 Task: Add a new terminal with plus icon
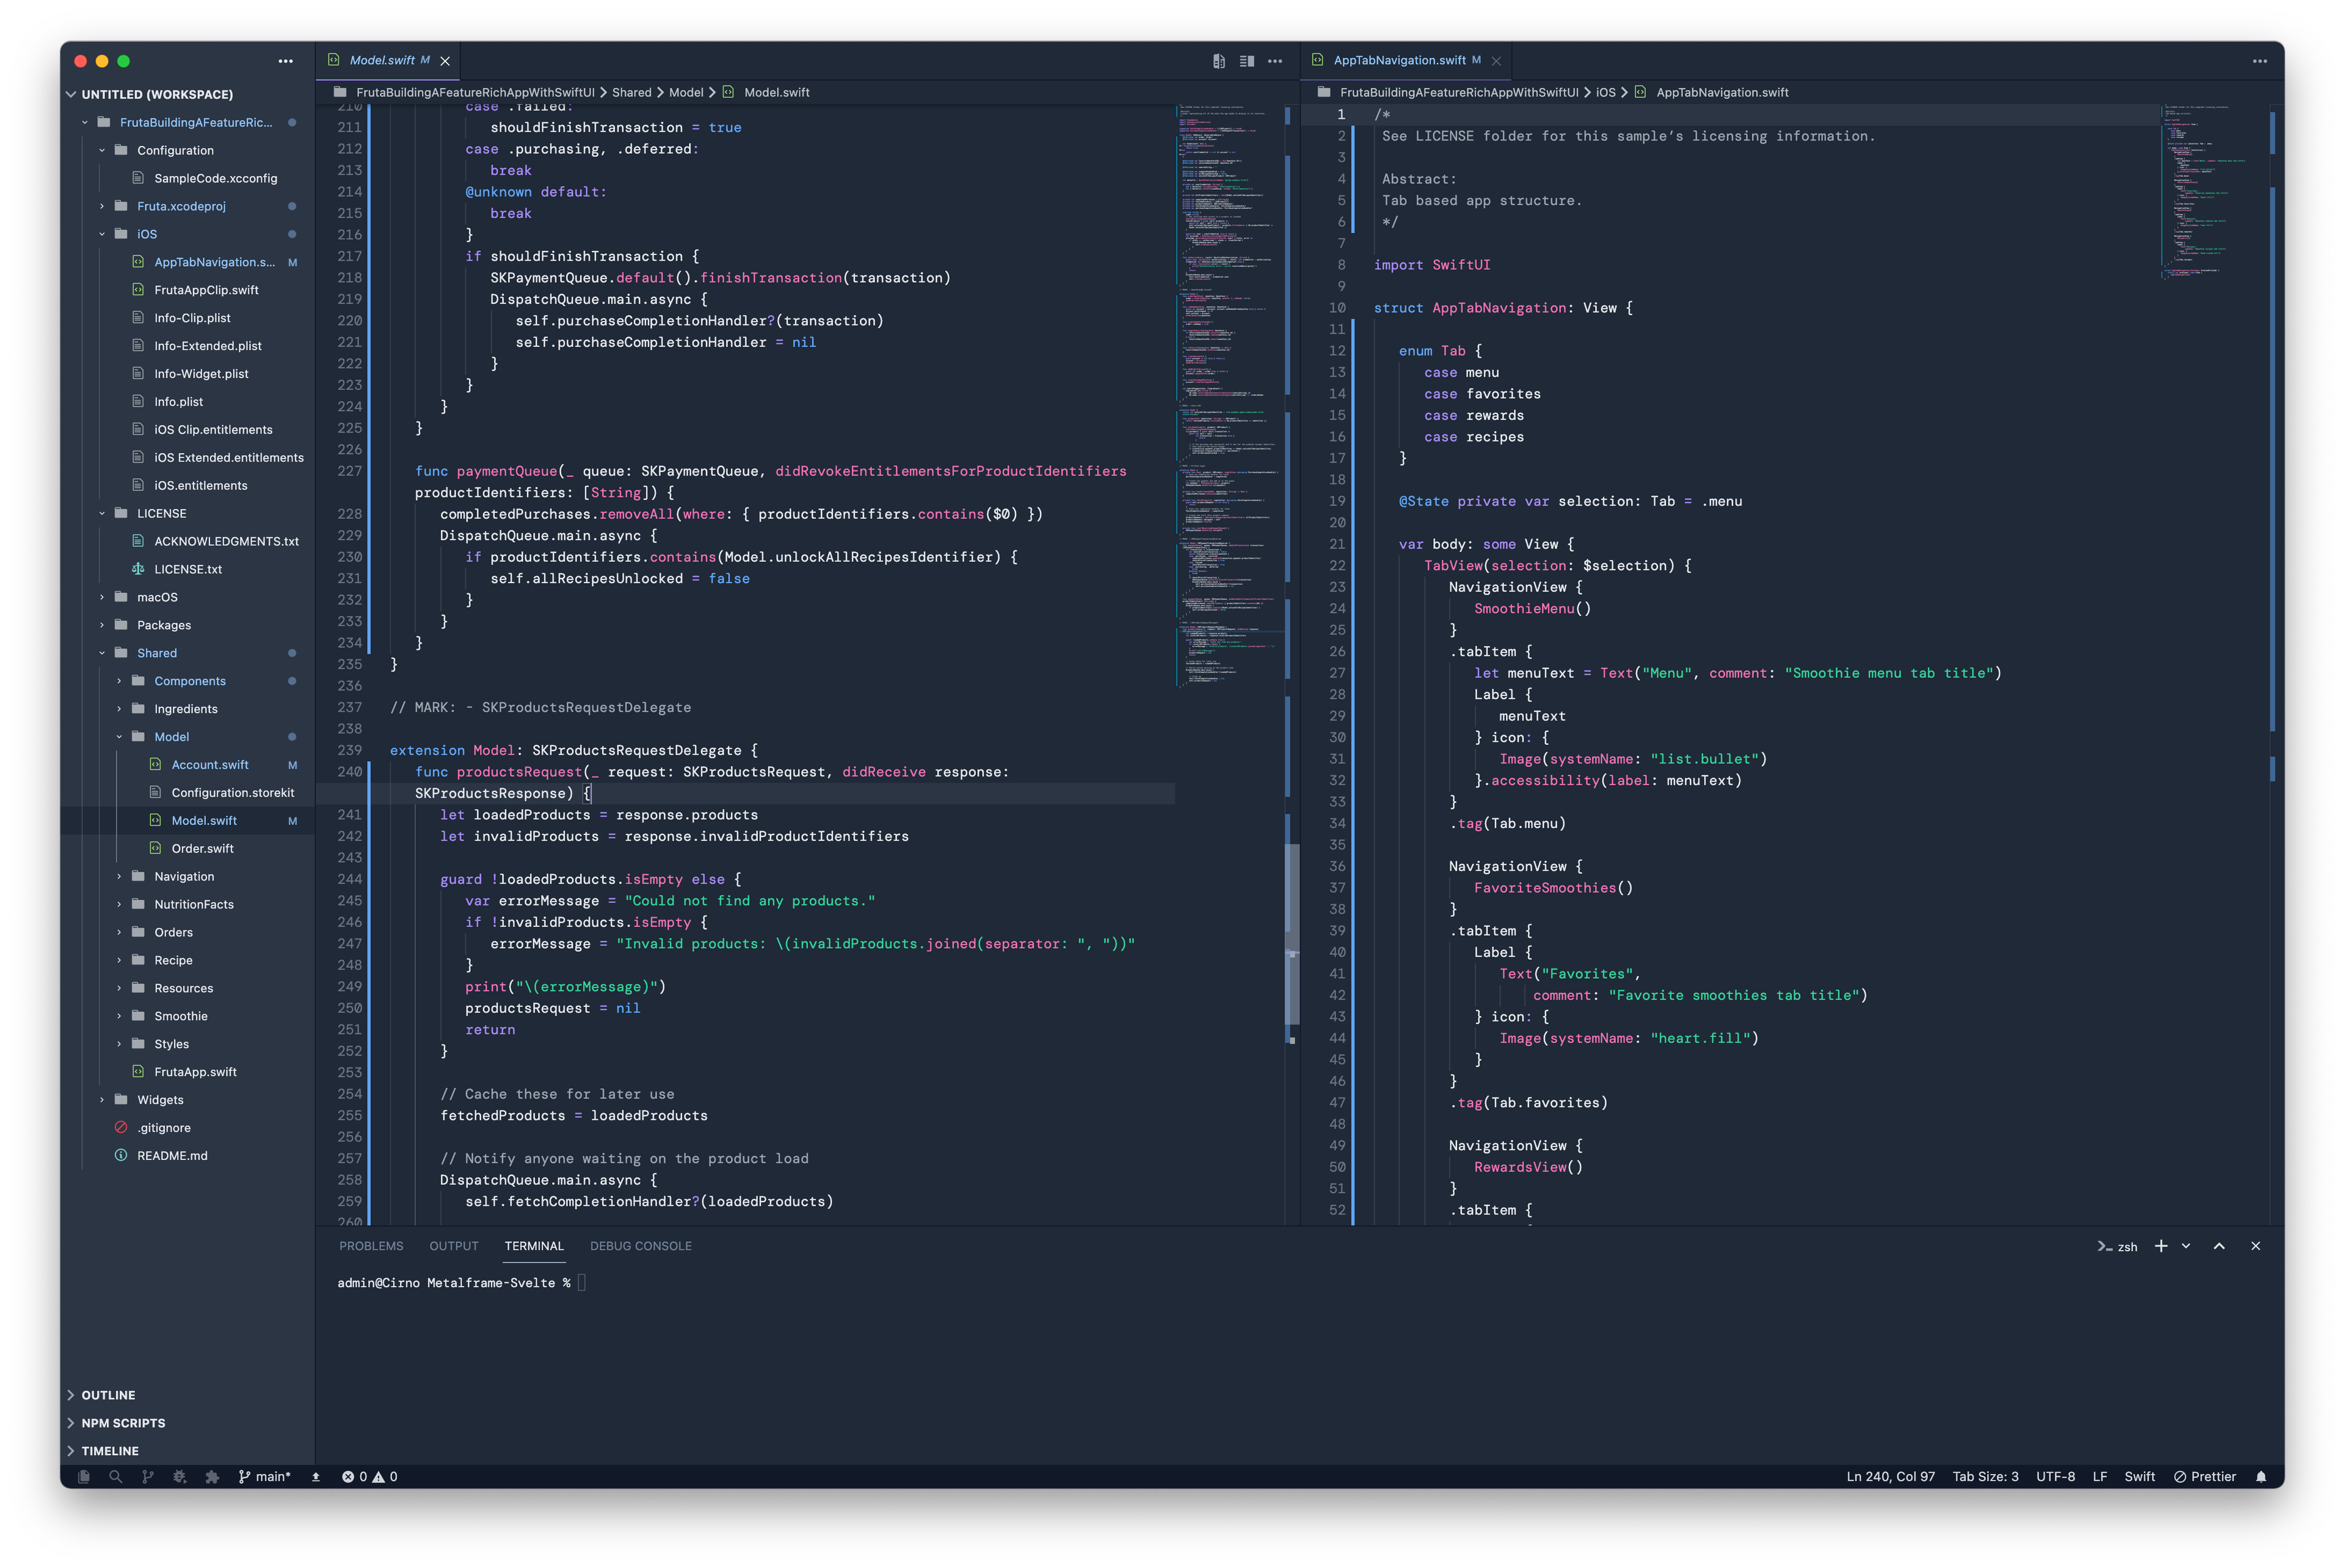[2161, 1246]
